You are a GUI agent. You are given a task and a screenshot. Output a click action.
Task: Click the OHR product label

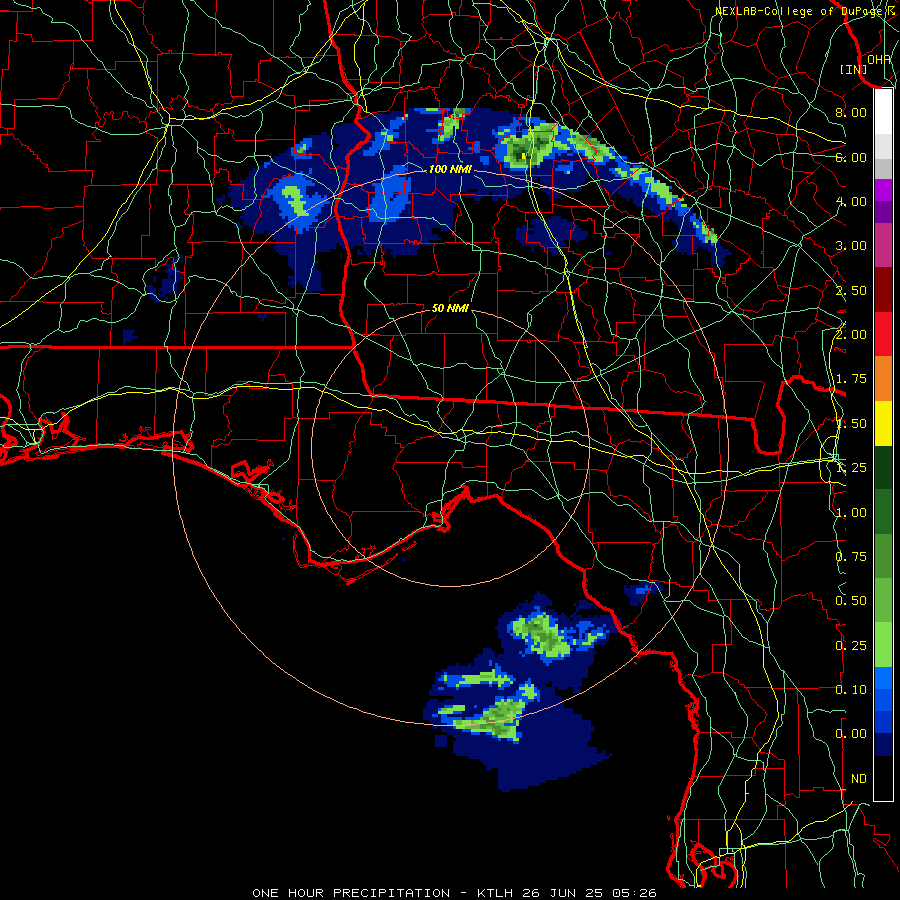pyautogui.click(x=879, y=59)
